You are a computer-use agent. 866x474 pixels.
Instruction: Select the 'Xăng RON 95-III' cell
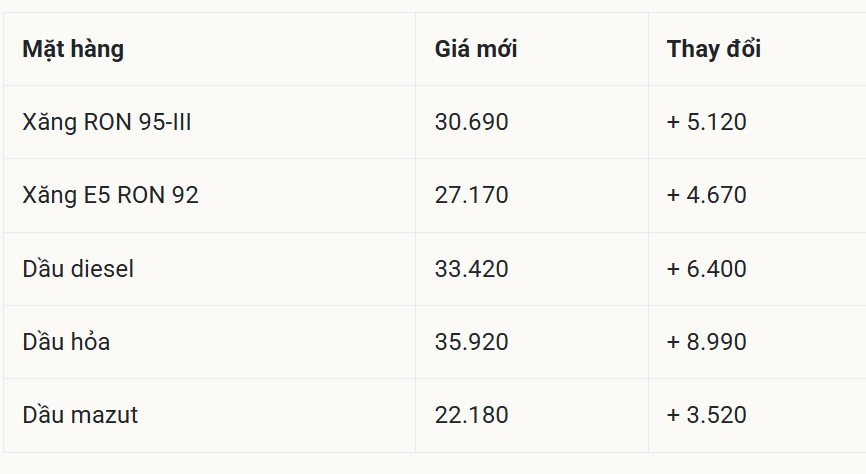coord(107,122)
